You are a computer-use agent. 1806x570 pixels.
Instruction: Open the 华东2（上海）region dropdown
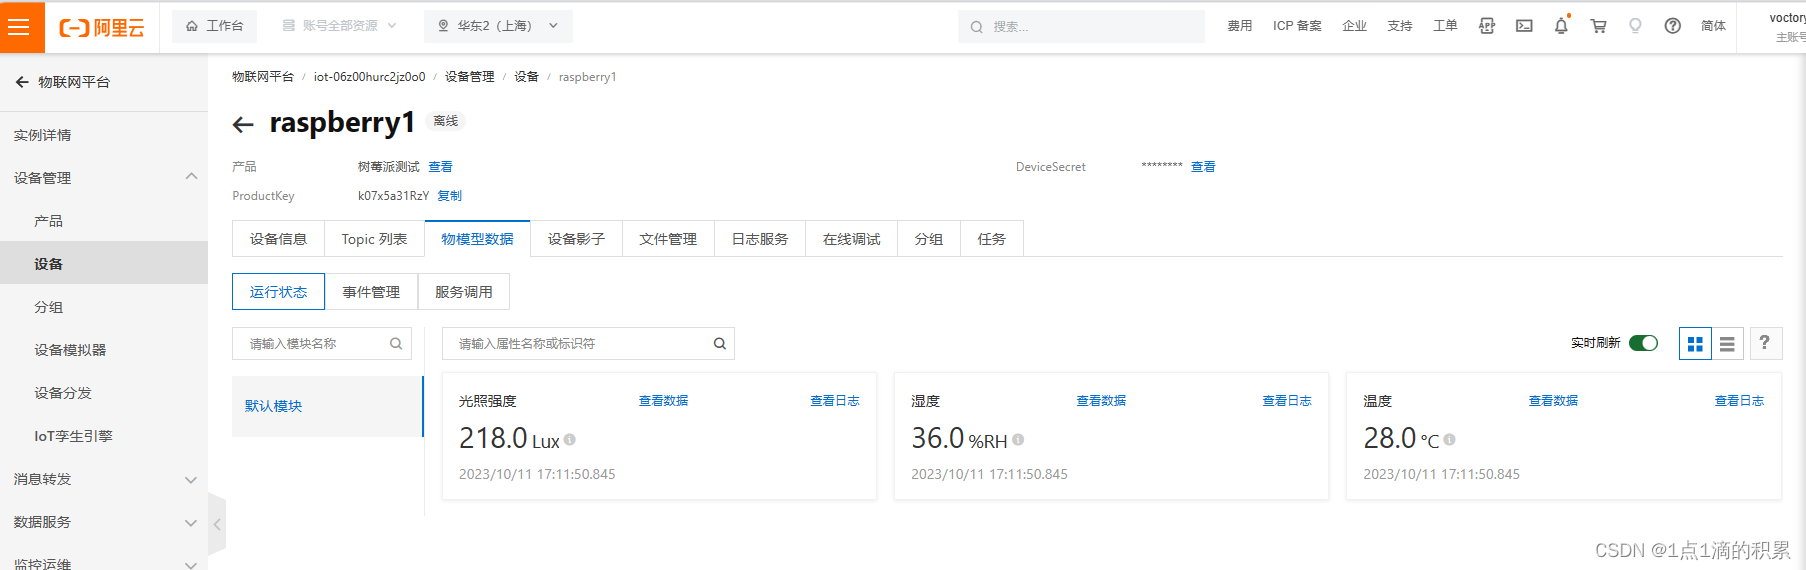498,26
